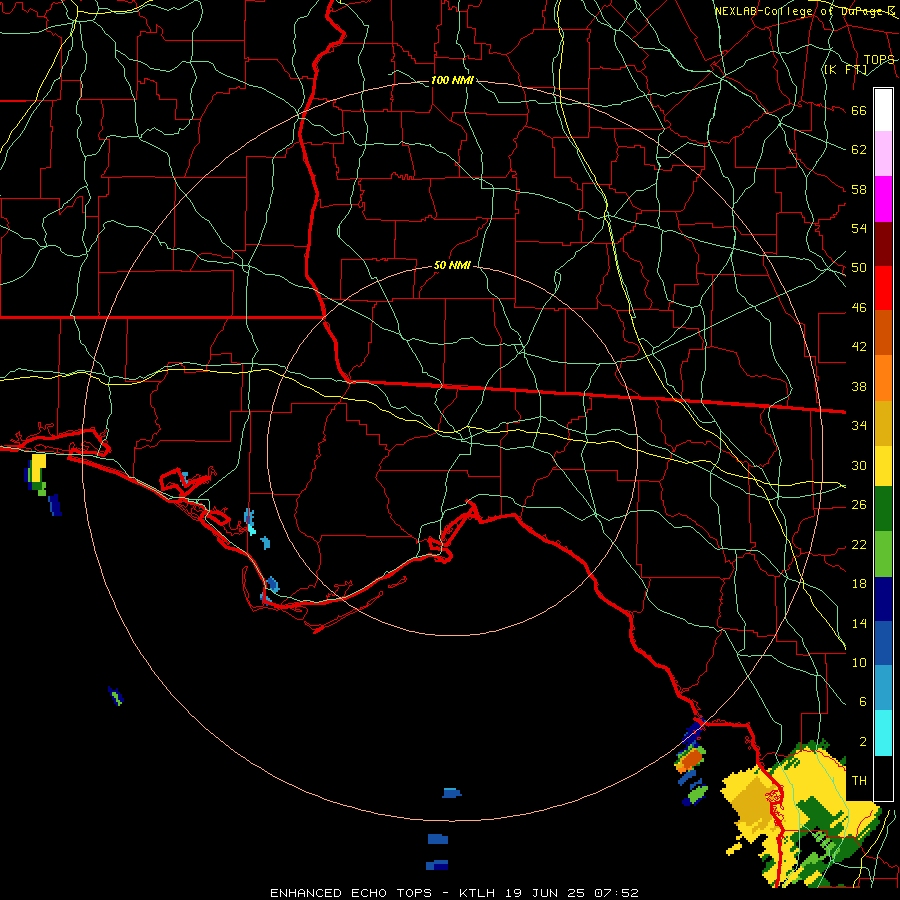Click the "22" legend value
900x900 pixels.
pyautogui.click(x=859, y=545)
